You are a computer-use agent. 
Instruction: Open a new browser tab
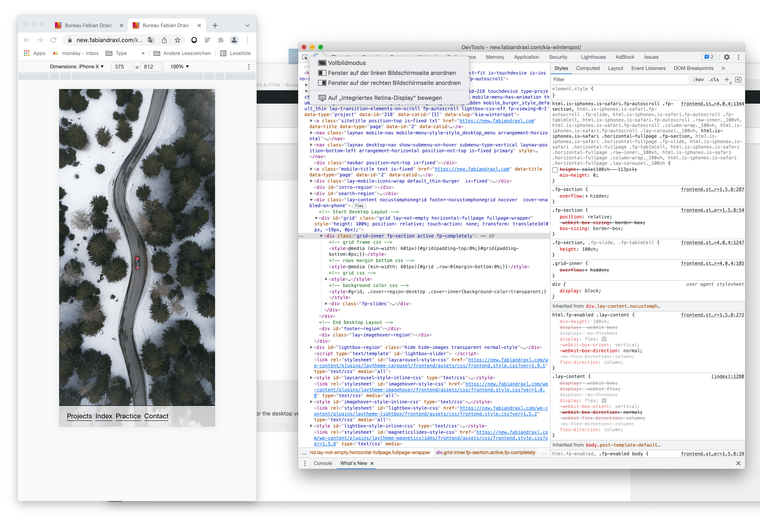pyautogui.click(x=214, y=25)
